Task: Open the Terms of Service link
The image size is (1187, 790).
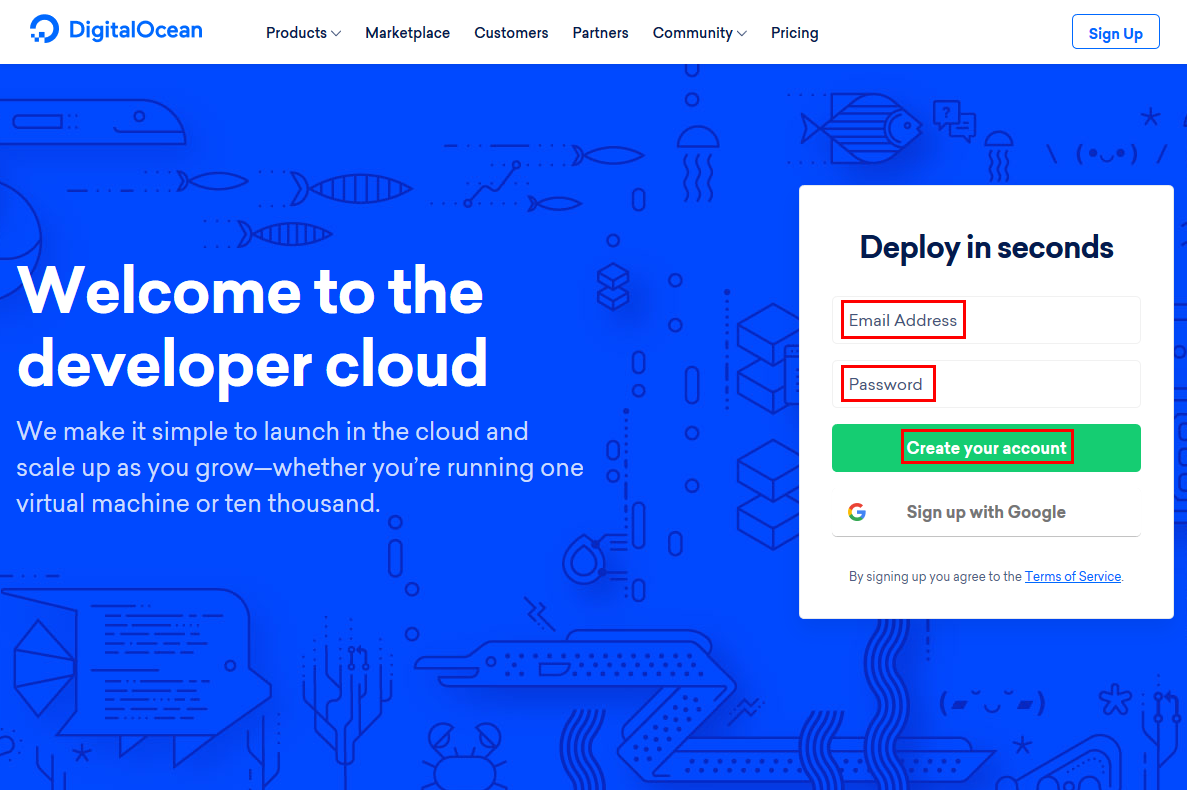Action: pyautogui.click(x=1073, y=577)
